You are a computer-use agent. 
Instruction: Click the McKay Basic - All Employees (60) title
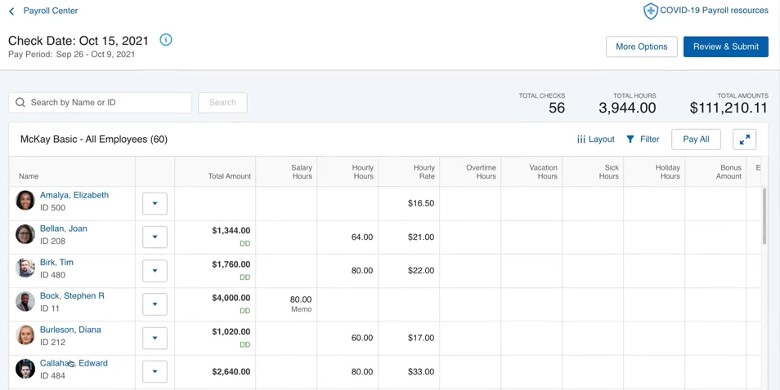[94, 139]
